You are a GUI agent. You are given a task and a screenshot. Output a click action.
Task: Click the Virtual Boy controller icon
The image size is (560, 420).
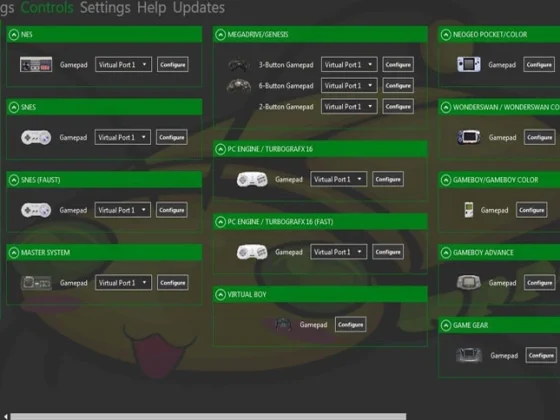[x=283, y=324]
